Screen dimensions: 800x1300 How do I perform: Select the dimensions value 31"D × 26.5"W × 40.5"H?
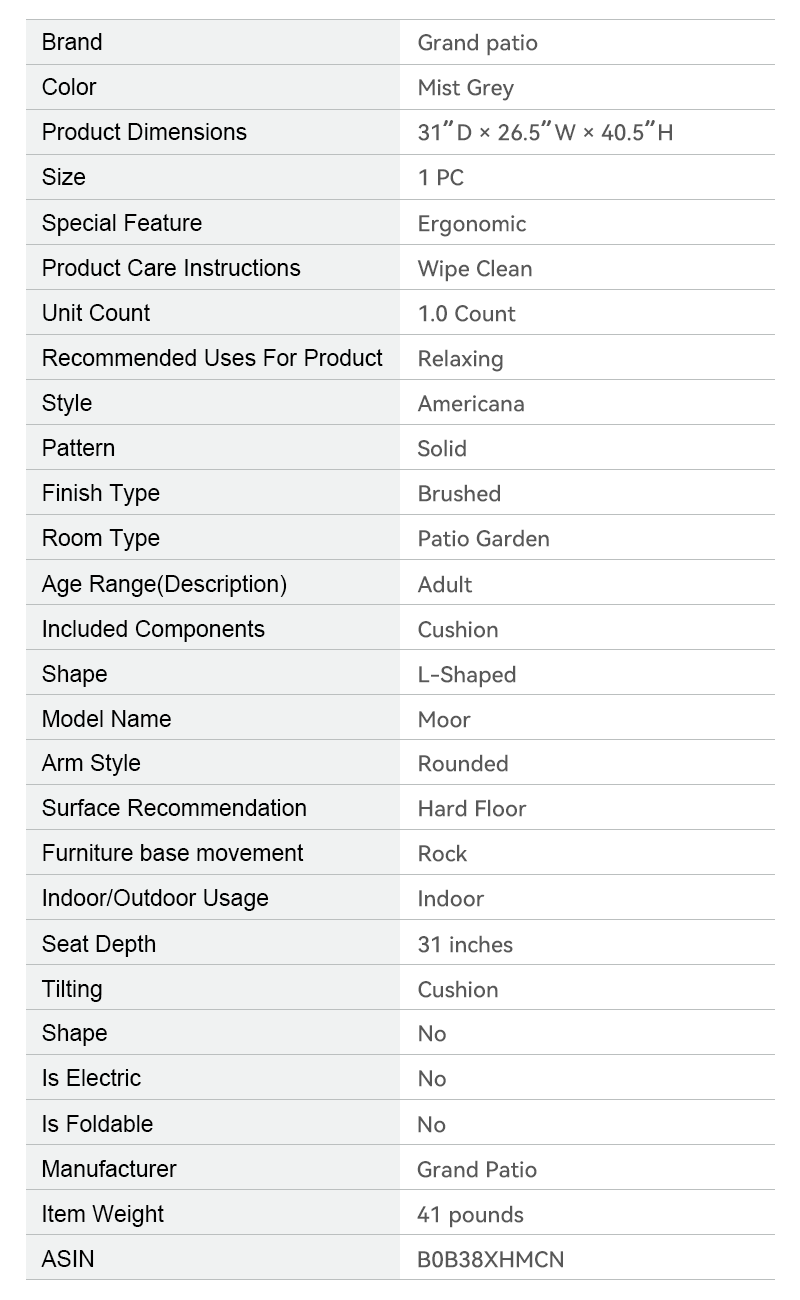pos(545,133)
